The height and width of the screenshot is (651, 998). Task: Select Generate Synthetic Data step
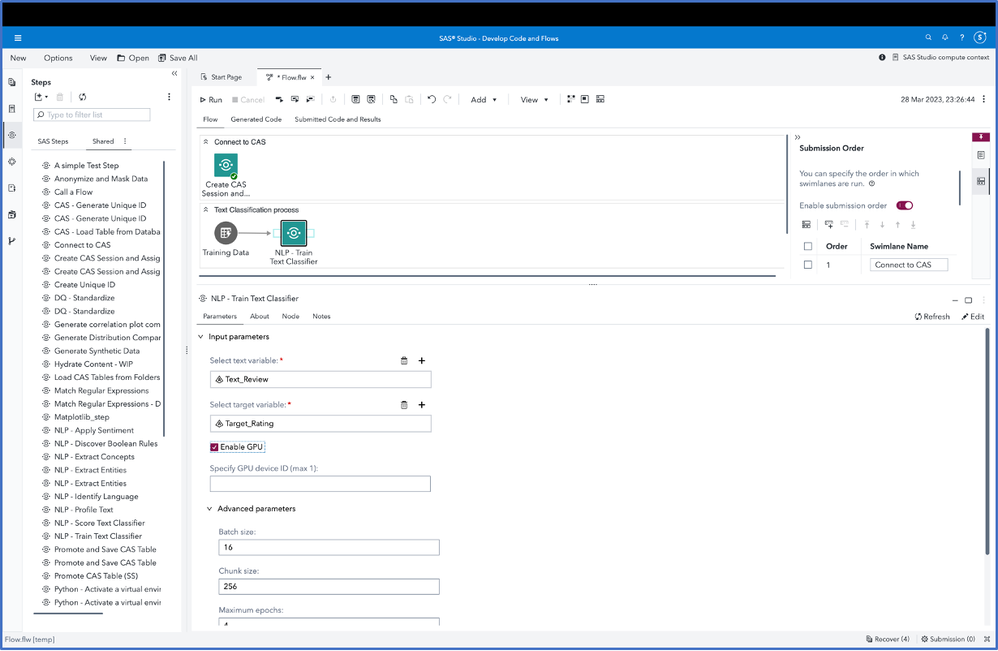click(x=96, y=351)
